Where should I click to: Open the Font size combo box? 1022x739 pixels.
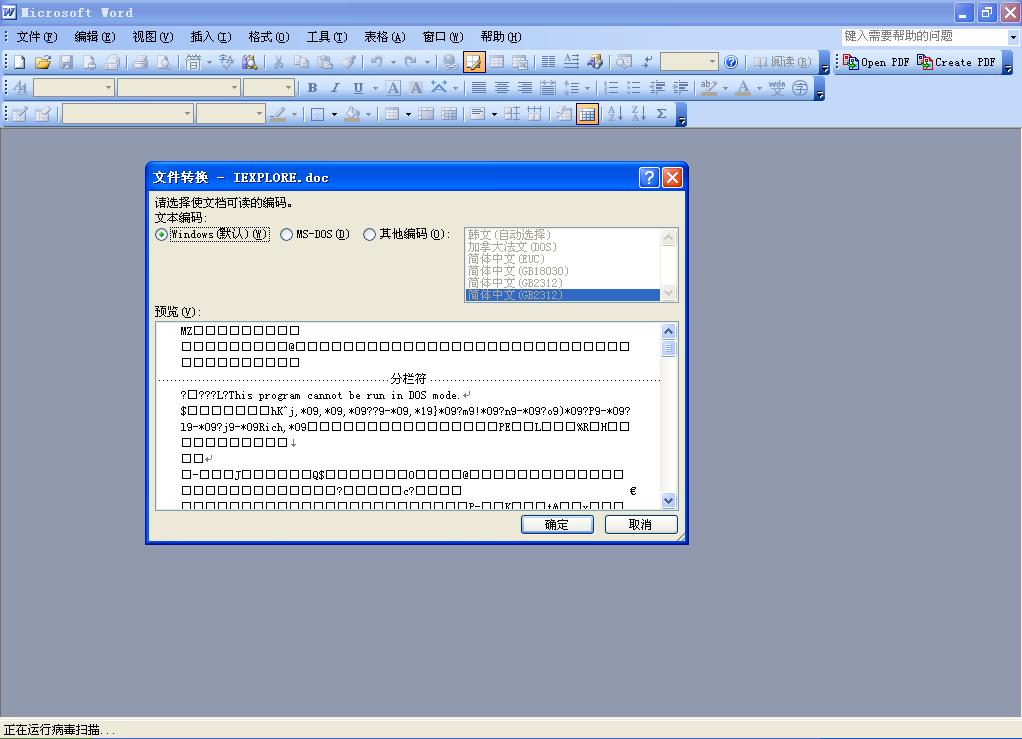tap(269, 87)
